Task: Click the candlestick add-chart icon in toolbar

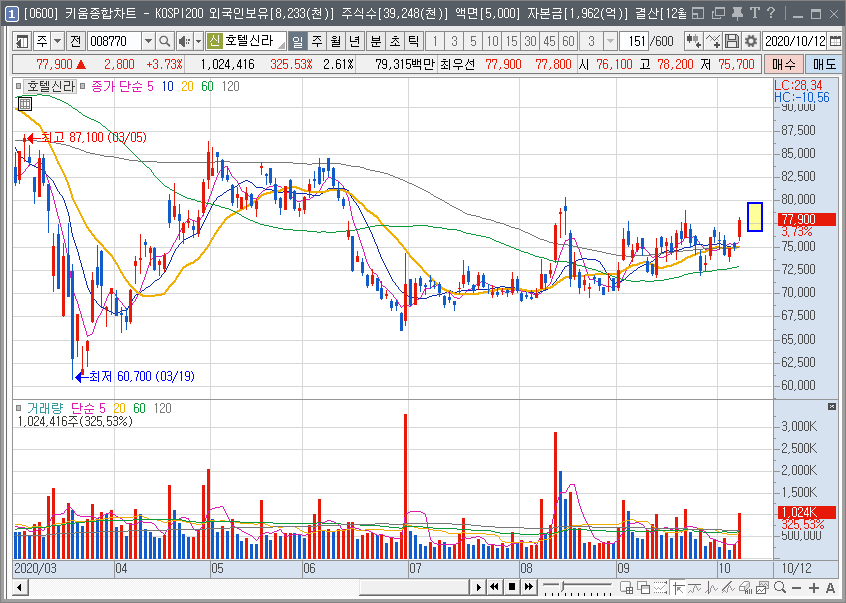Action: (693, 41)
